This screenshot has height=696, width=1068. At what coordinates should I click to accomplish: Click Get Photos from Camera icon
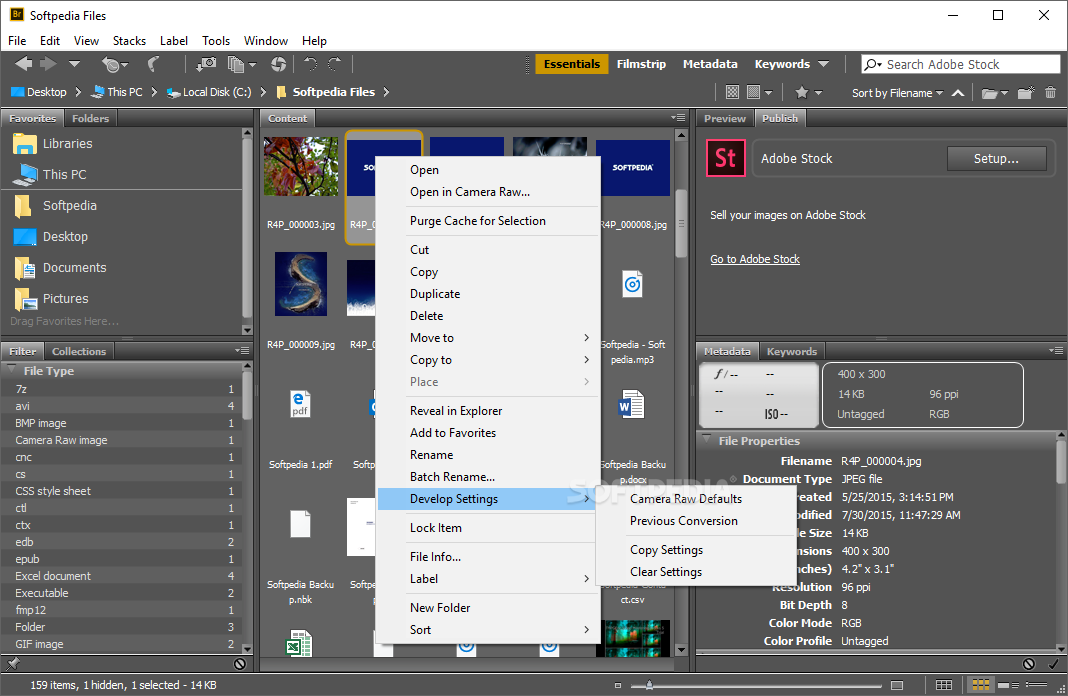[x=206, y=64]
